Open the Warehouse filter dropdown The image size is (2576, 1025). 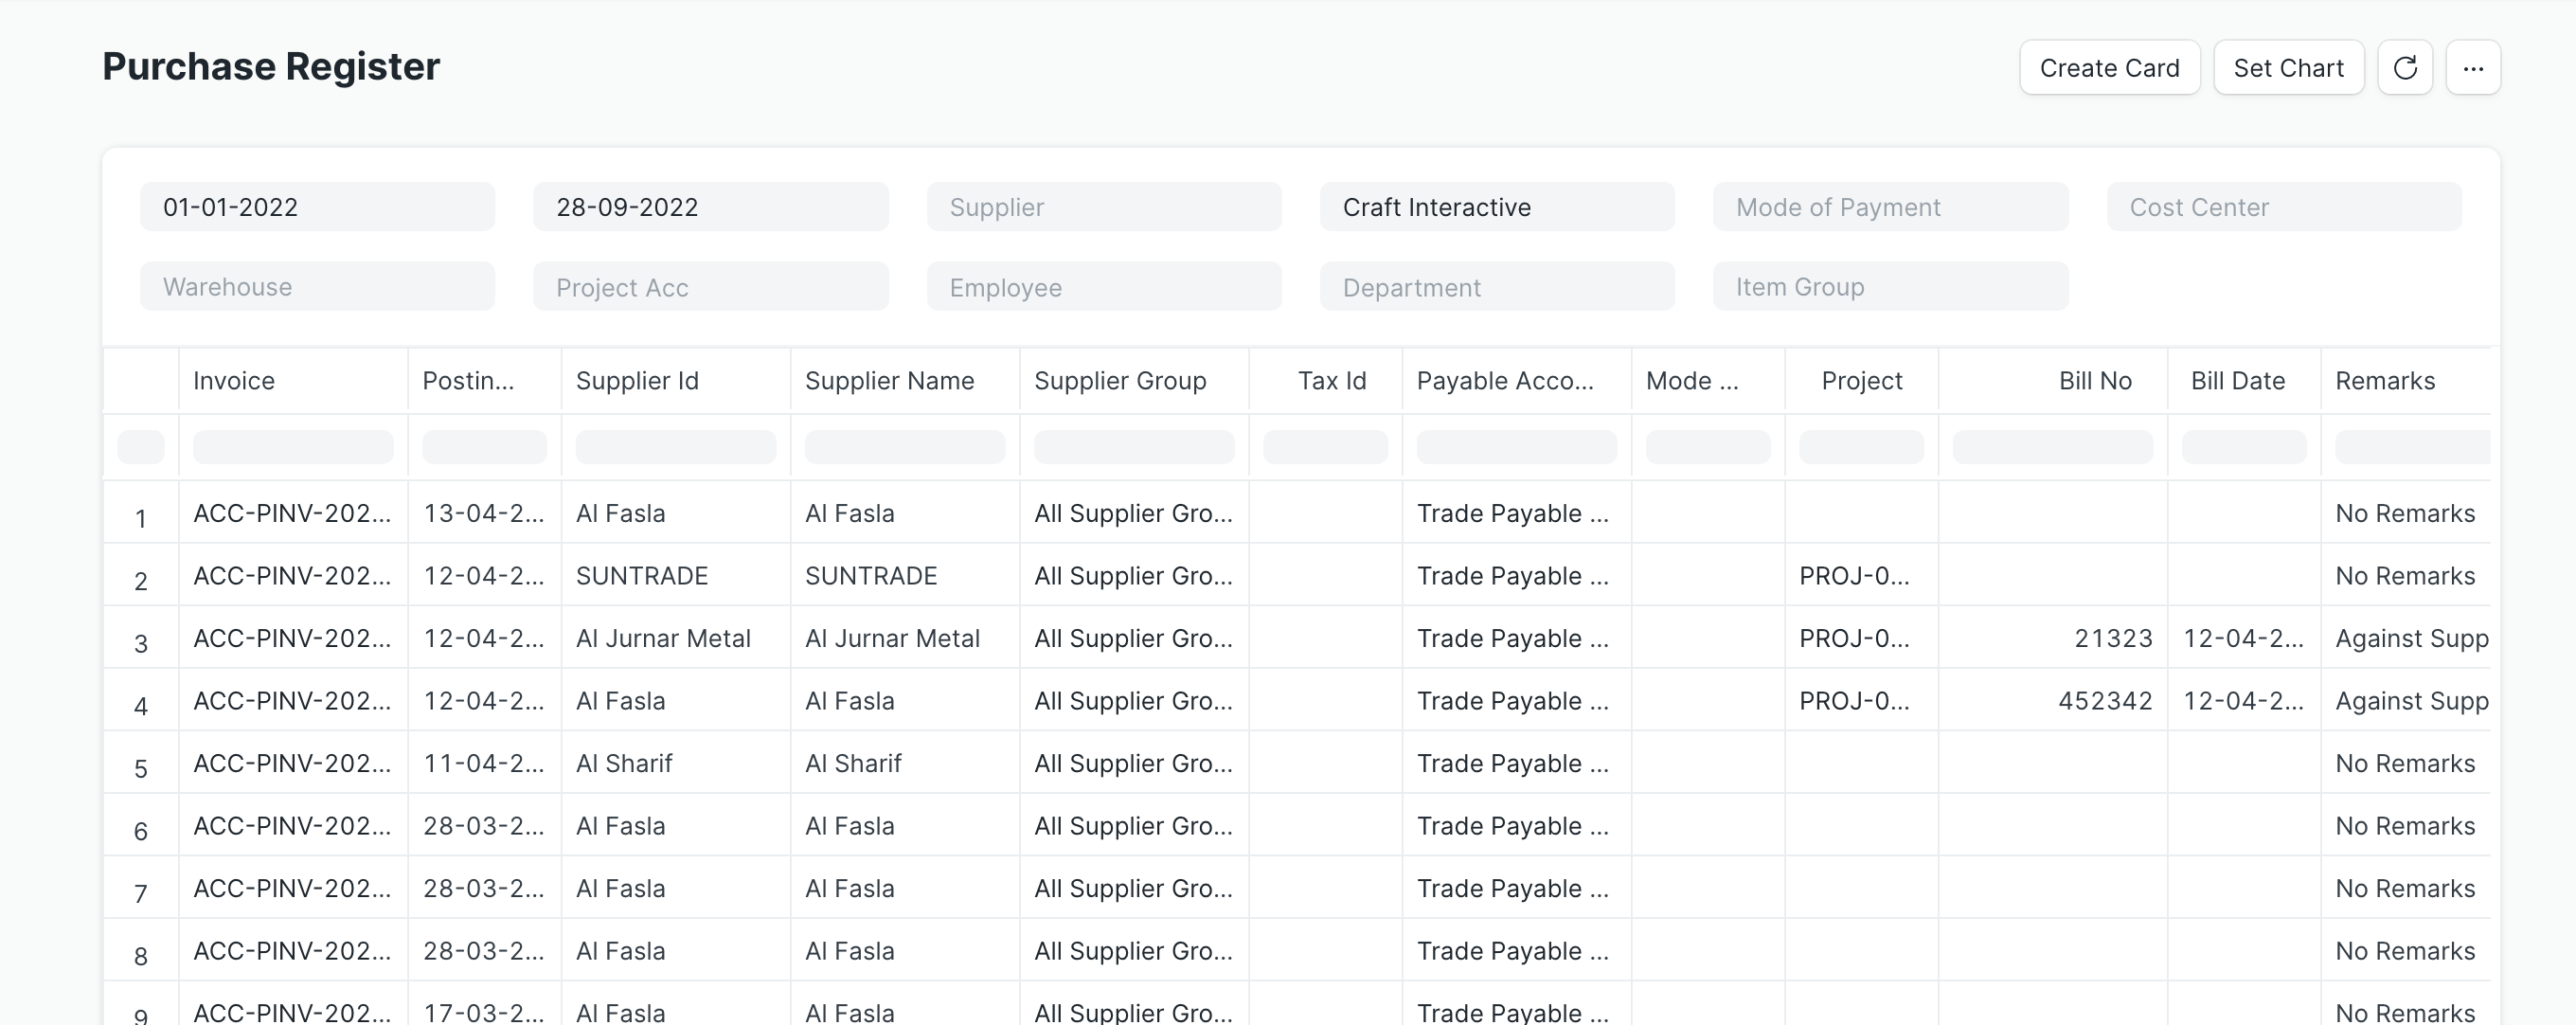click(x=317, y=287)
